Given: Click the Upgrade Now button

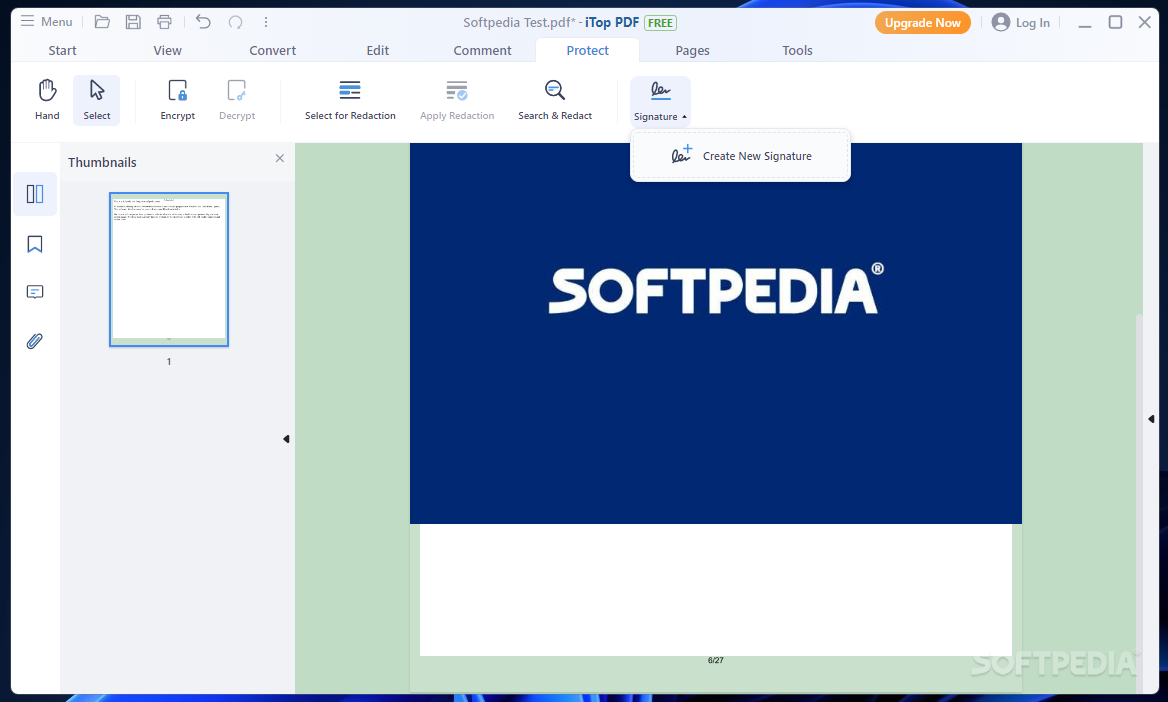Looking at the screenshot, I should coord(922,22).
